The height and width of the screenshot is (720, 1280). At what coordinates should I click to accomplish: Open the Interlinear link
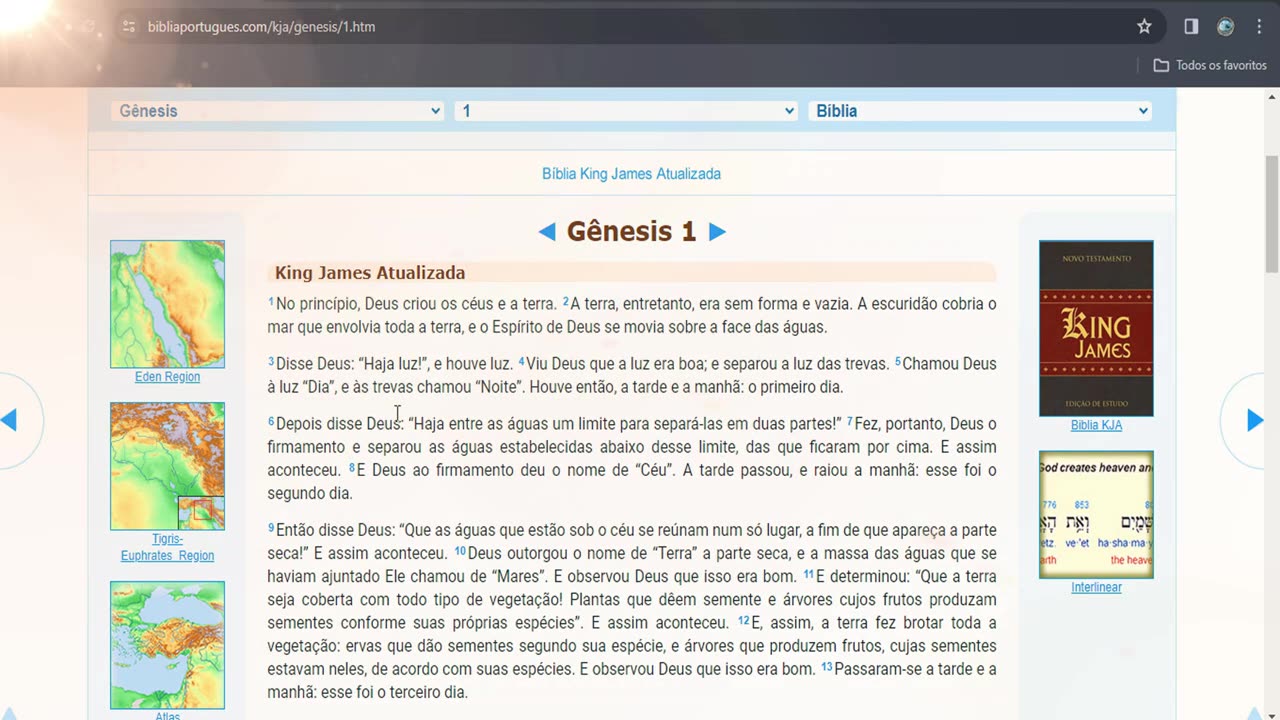point(1096,587)
